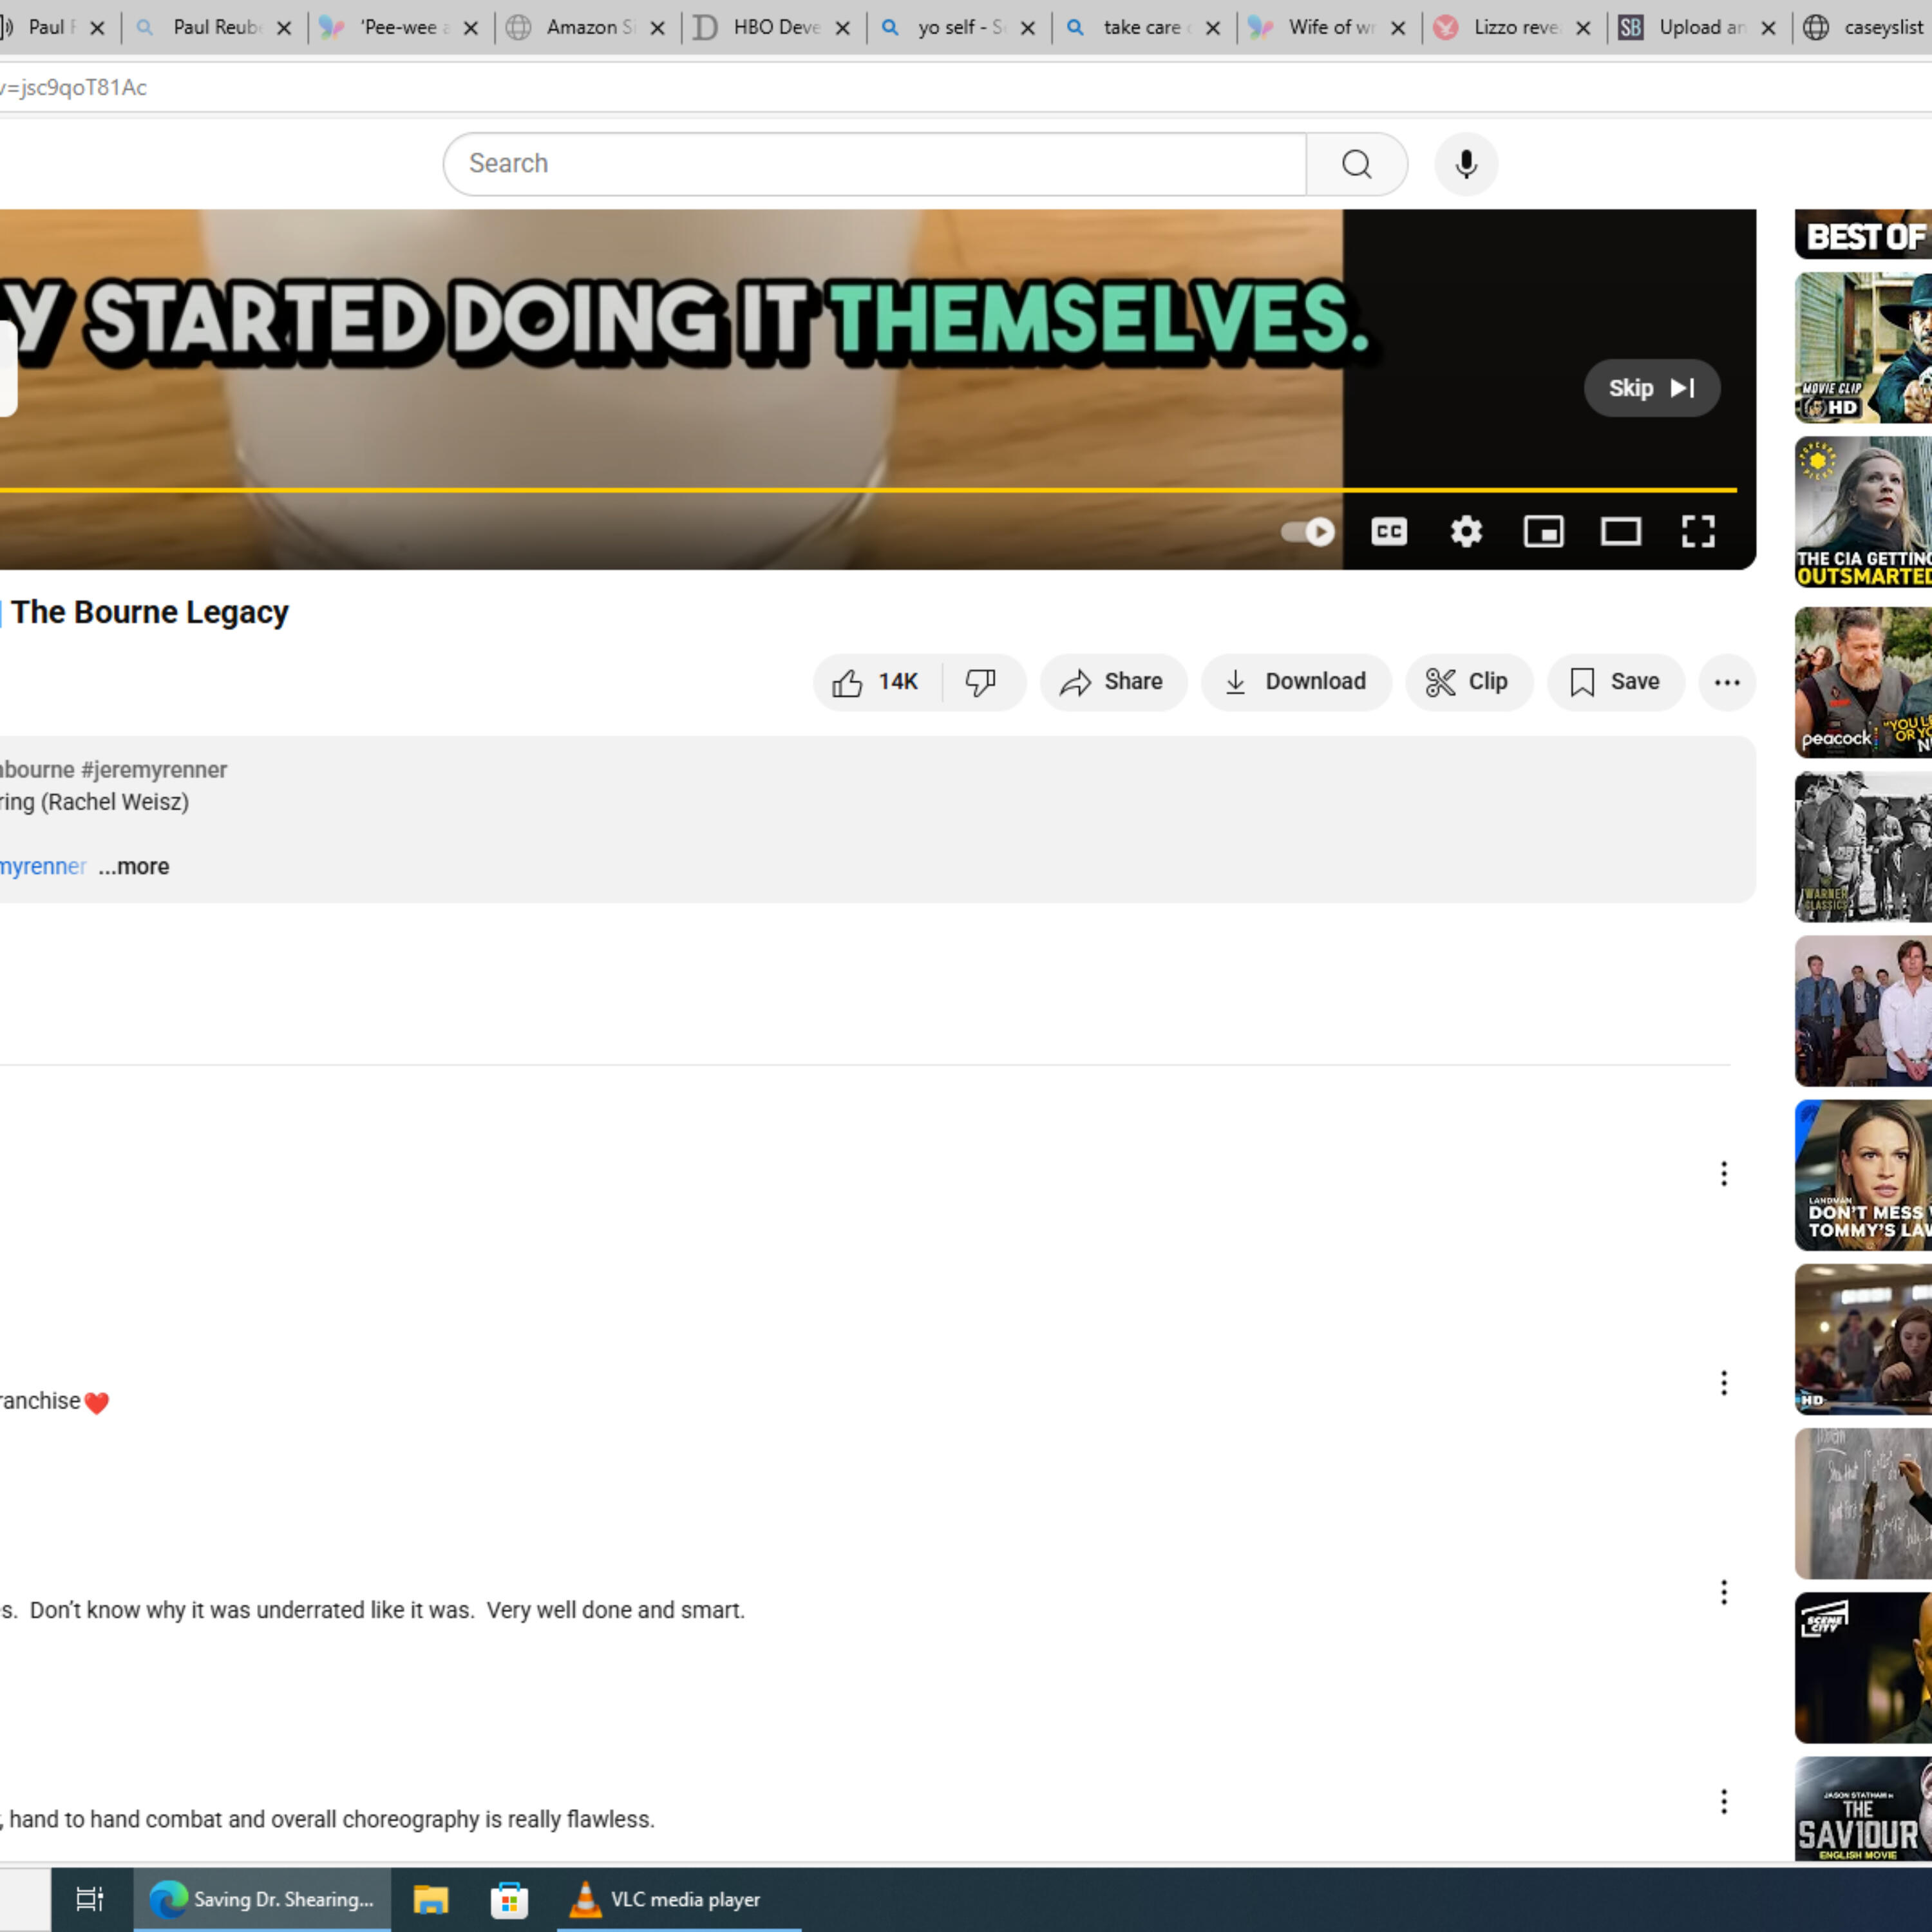Screen dimensions: 1932x1932
Task: Open menu for the choreography comment
Action: [1723, 1801]
